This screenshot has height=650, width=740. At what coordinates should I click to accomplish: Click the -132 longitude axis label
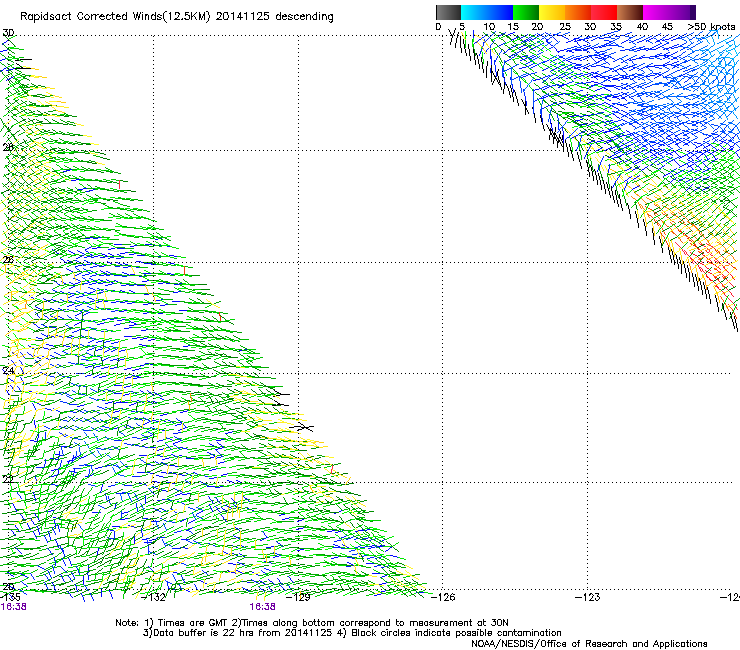[154, 597]
